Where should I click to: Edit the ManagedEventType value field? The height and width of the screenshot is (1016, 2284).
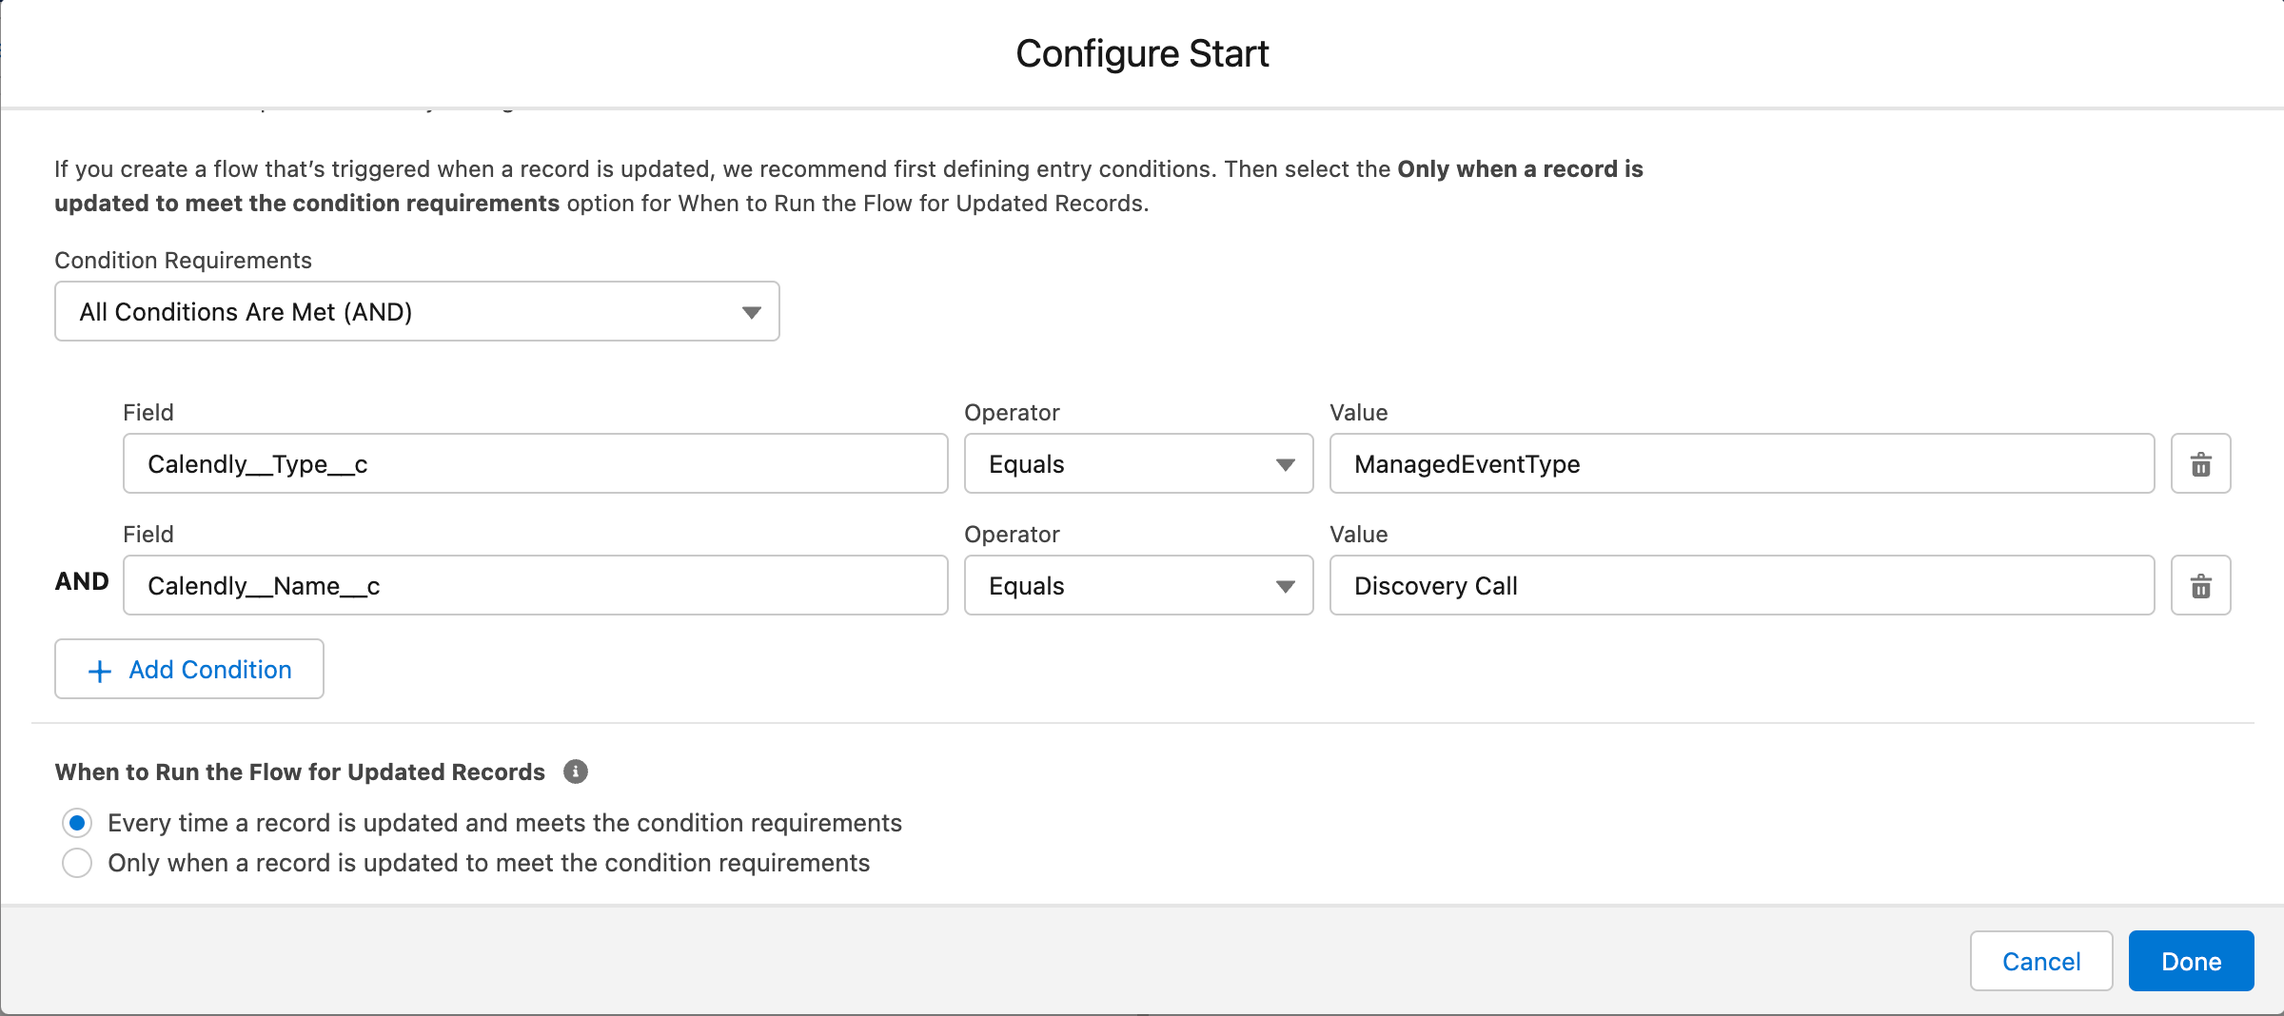pyautogui.click(x=1741, y=464)
